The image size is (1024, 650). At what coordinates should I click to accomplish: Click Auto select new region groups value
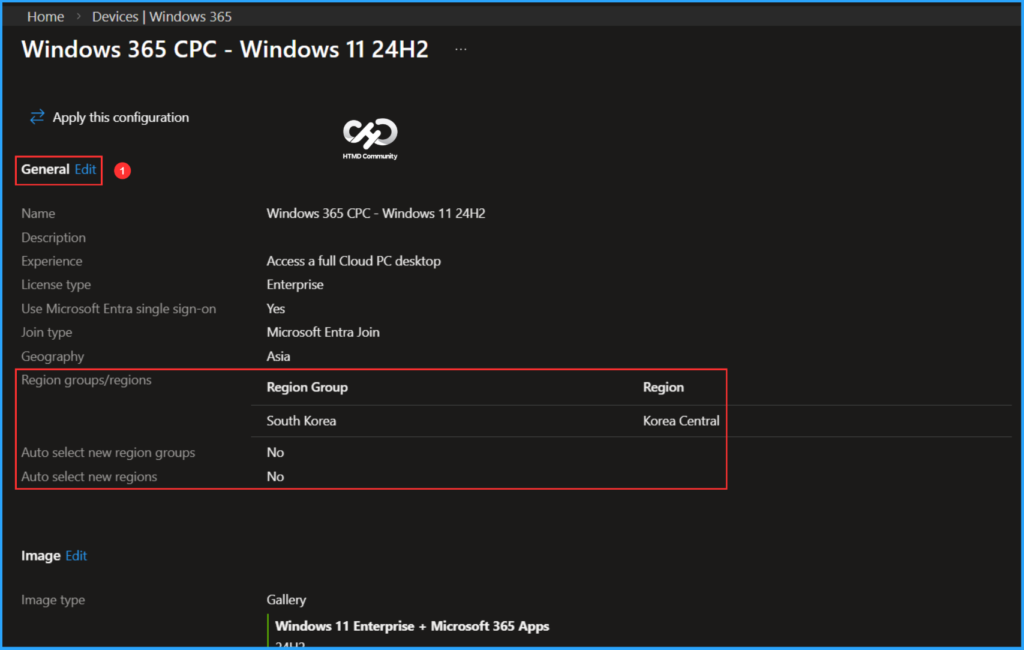pos(275,452)
